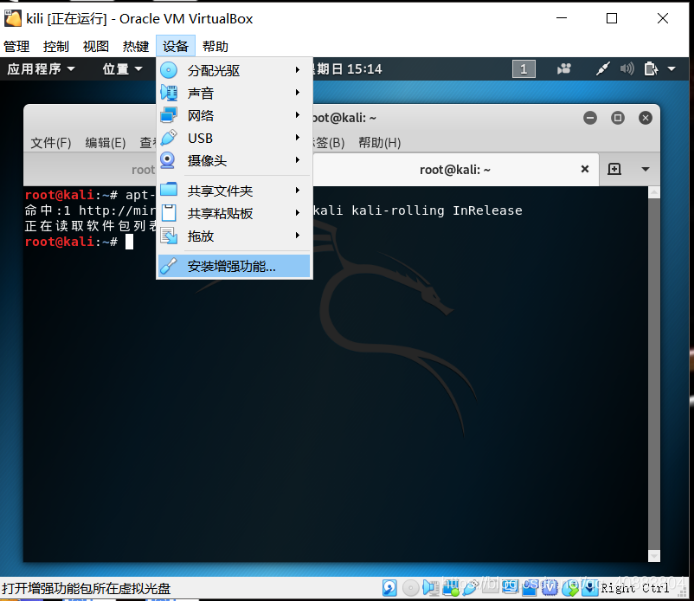Click display indicator icon in VirtualBox status bar

509,588
